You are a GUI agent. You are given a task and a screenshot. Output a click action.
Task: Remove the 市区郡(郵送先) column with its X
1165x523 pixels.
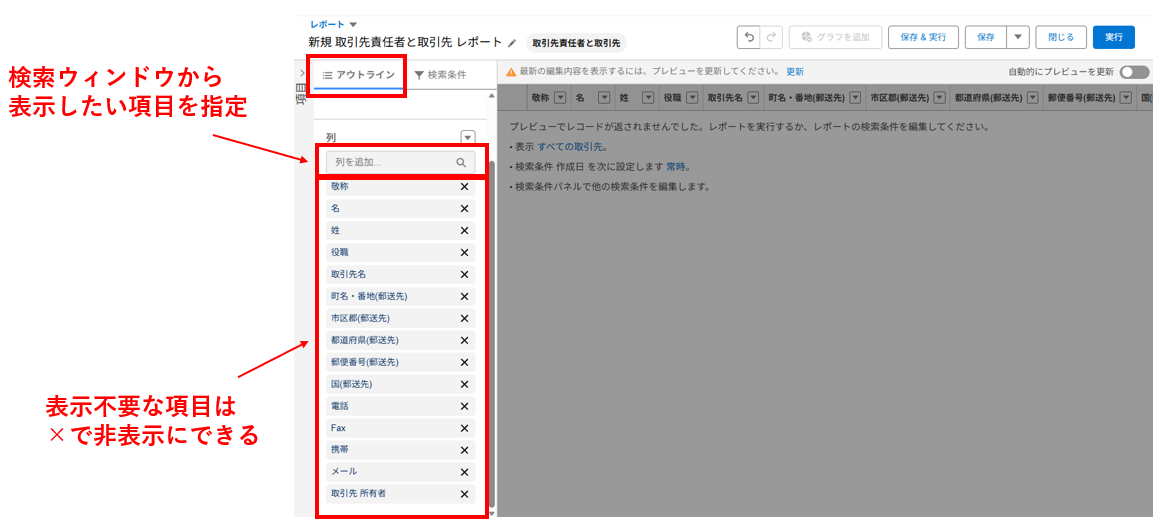[x=464, y=318]
